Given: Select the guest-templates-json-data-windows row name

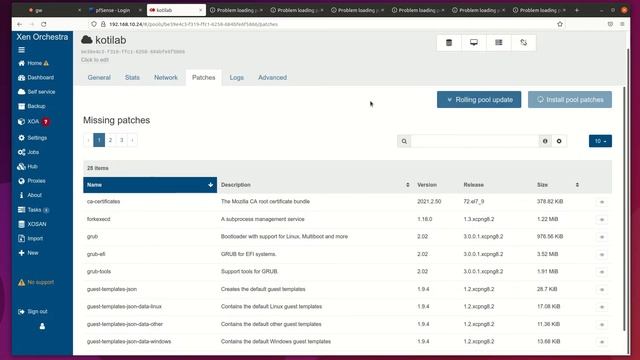Looking at the screenshot, I should pyautogui.click(x=129, y=342).
